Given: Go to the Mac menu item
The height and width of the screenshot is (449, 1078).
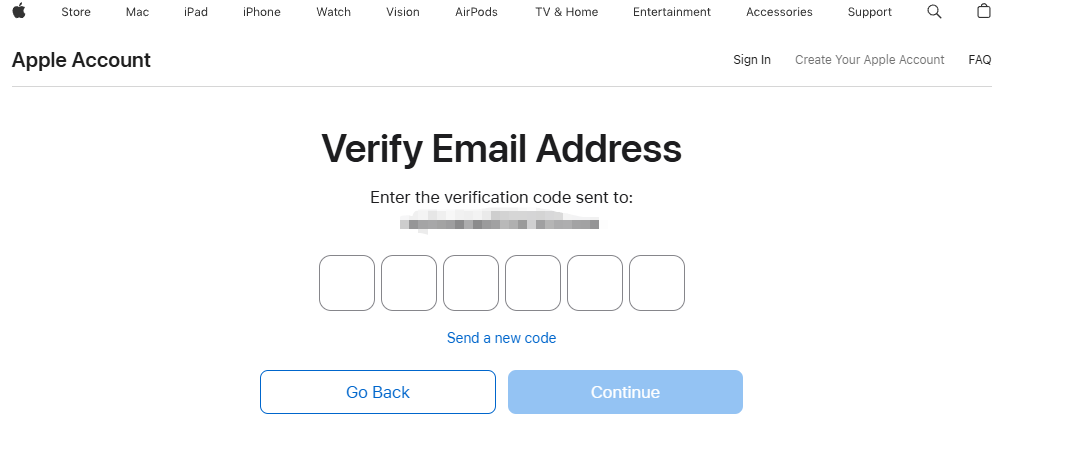Looking at the screenshot, I should (x=137, y=12).
